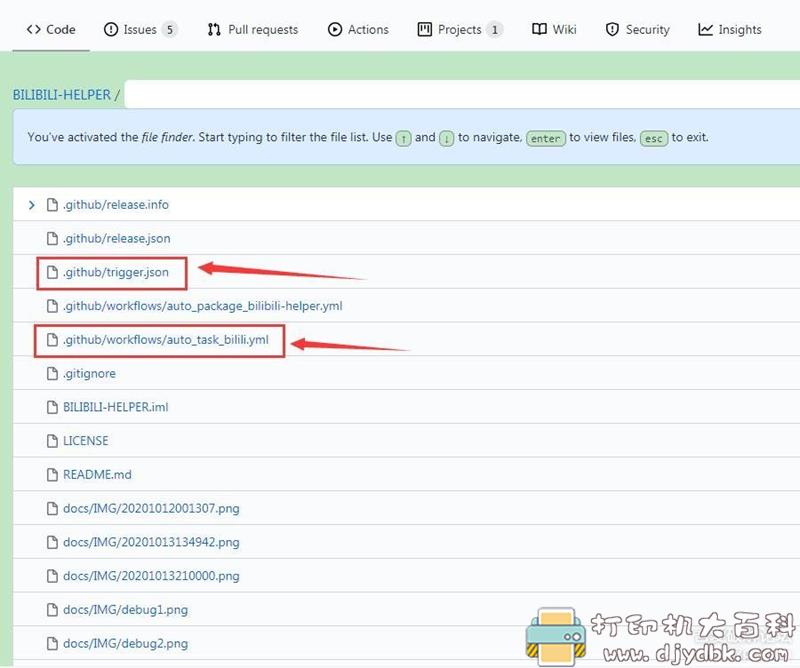Click the file icon beside LICENSE

[x=52, y=440]
